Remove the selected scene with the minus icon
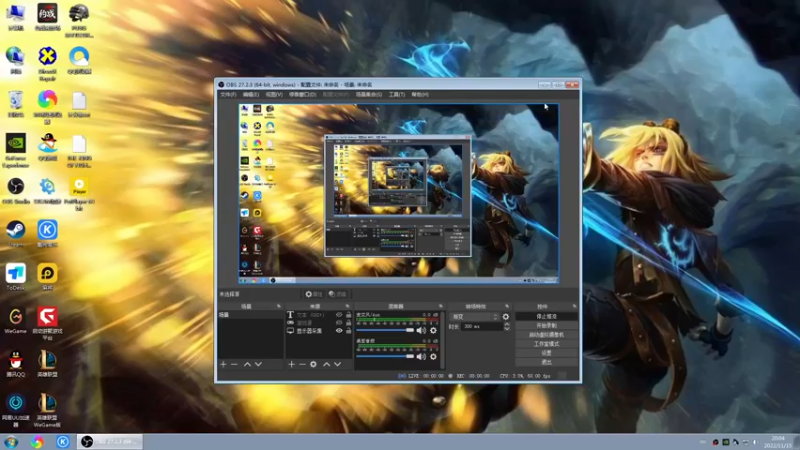Image resolution: width=800 pixels, height=450 pixels. [x=234, y=364]
